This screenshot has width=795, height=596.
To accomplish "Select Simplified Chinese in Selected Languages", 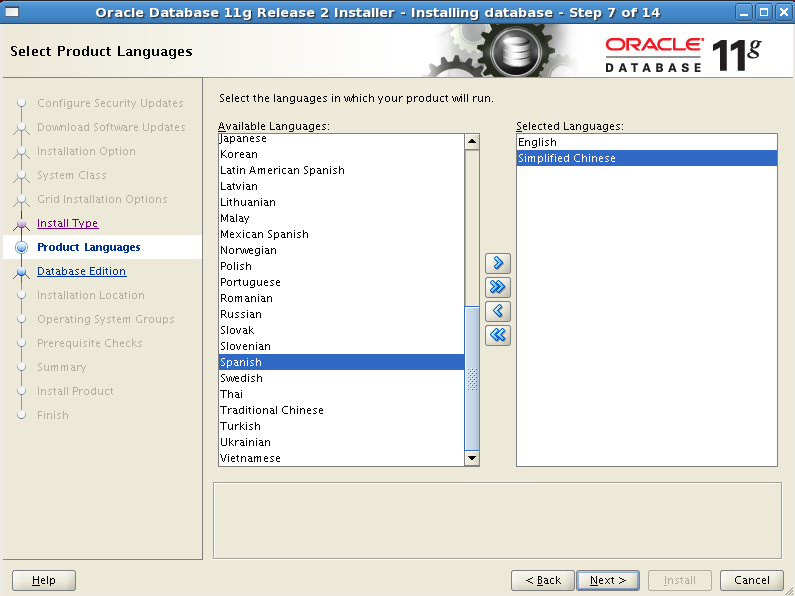I will tap(646, 158).
